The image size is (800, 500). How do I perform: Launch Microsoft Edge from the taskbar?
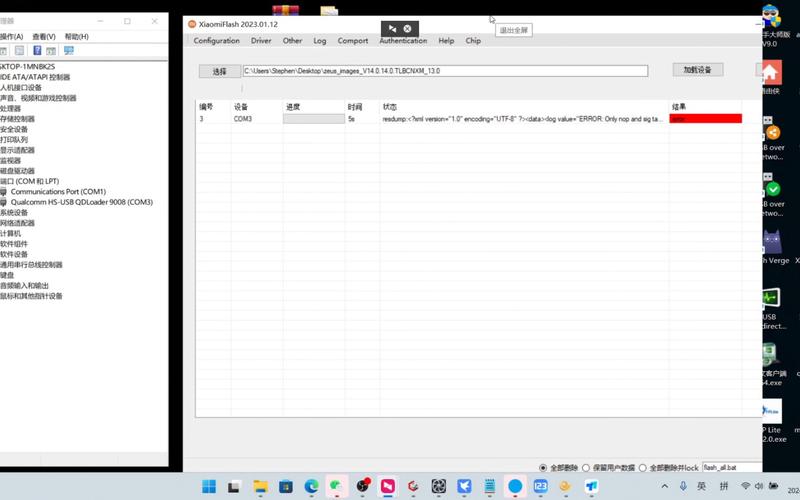click(311, 486)
